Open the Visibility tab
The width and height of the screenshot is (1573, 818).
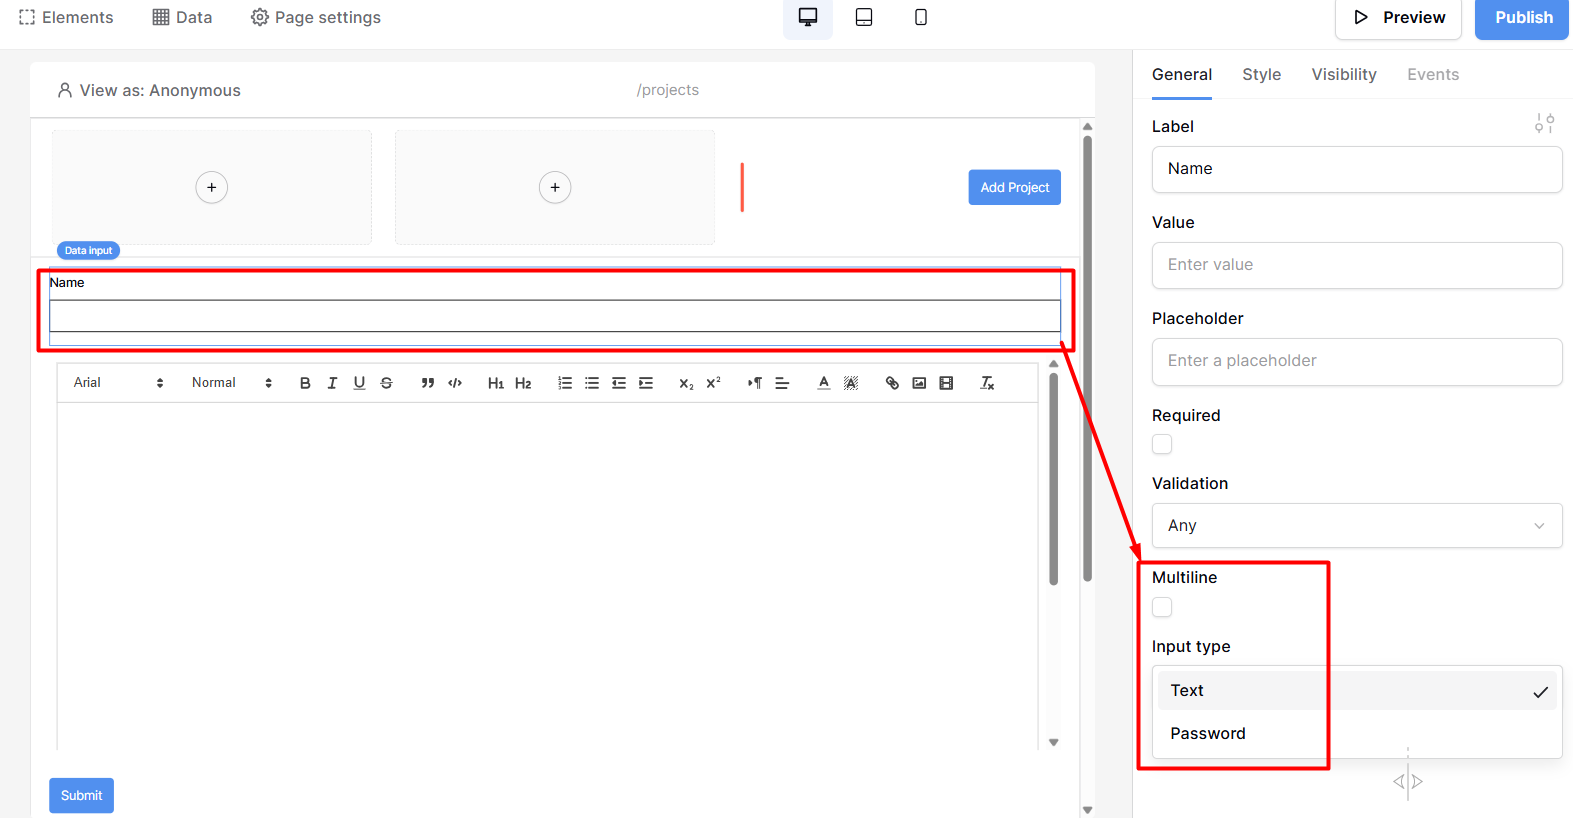(1343, 75)
